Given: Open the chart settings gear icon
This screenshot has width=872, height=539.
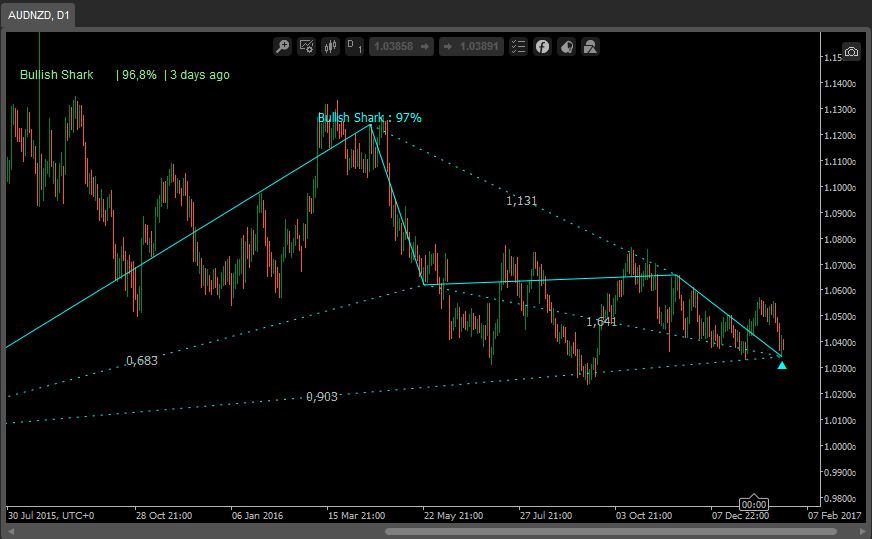Looking at the screenshot, I should 306,46.
